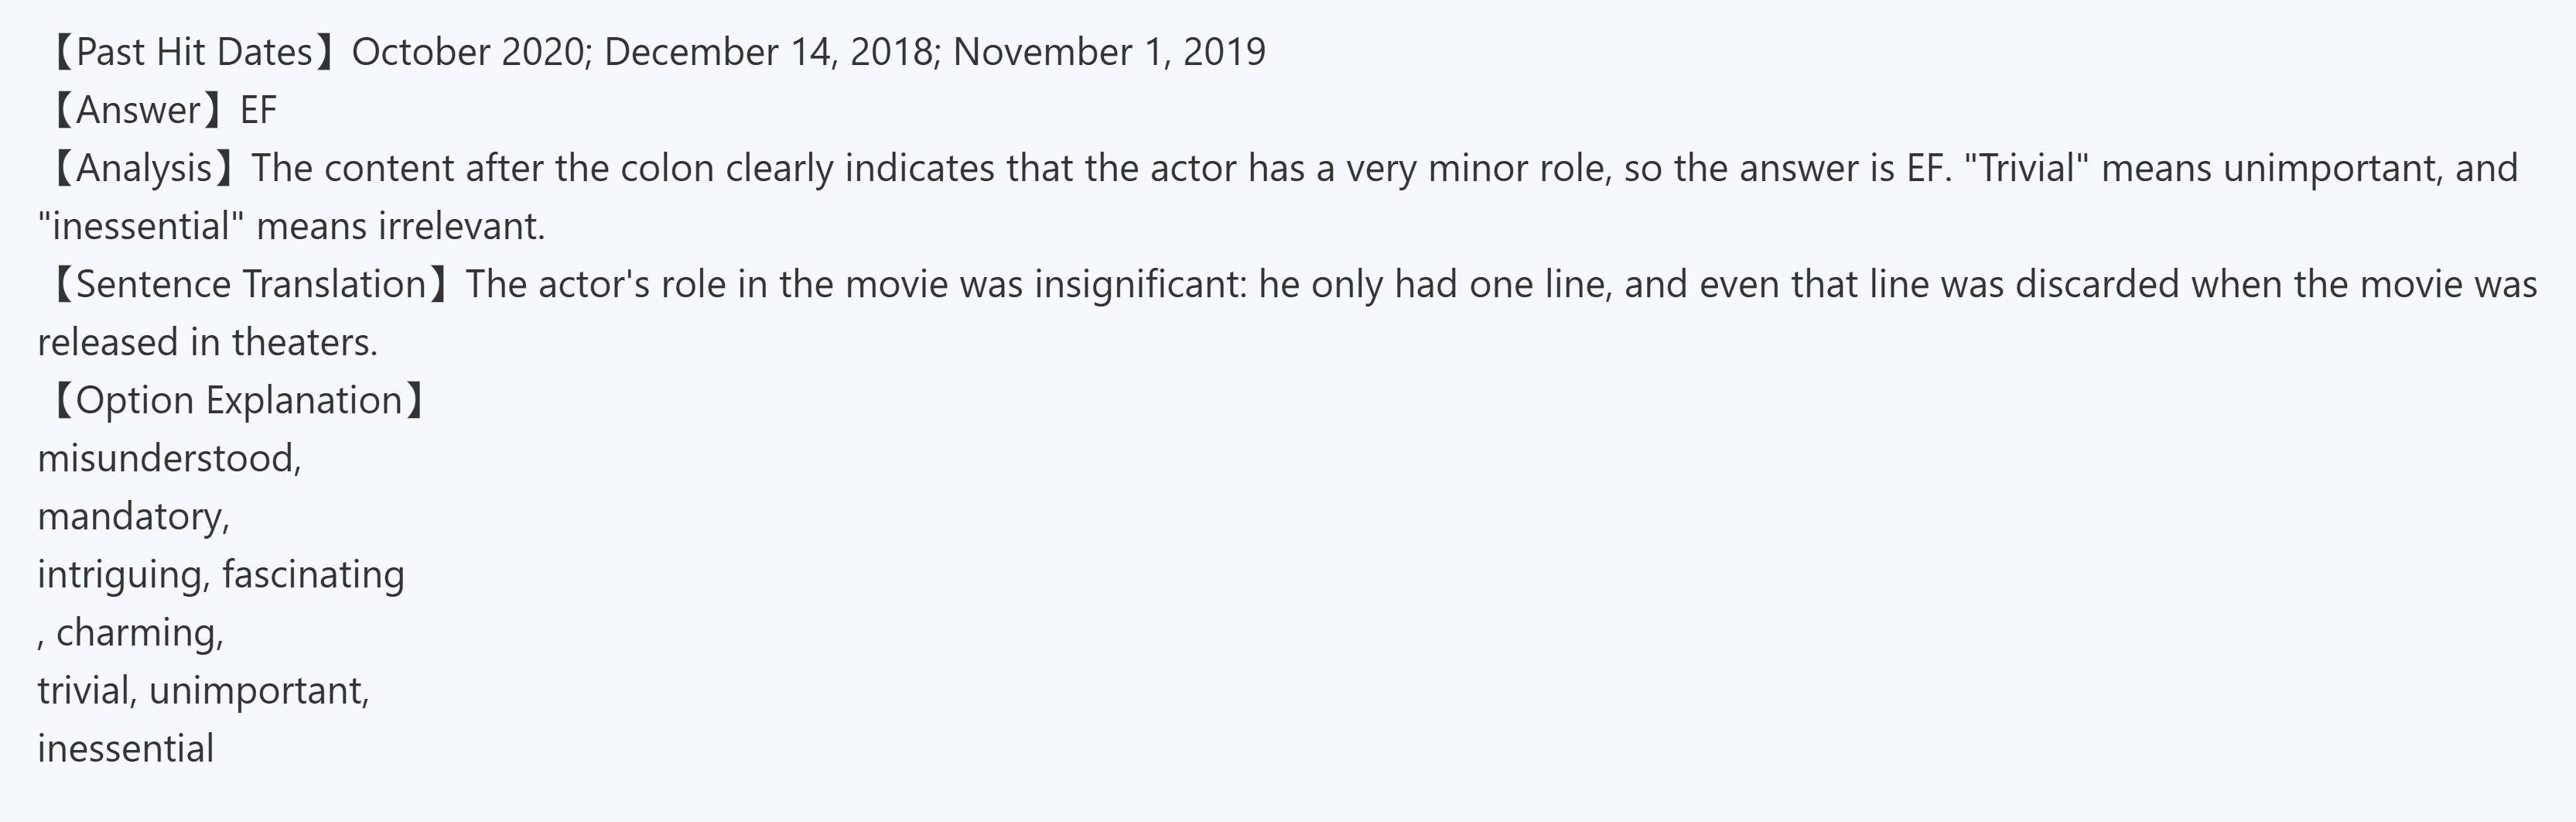Screen dimensions: 2576x822
Task: Click the option word 'mandatory'
Action: [130, 517]
